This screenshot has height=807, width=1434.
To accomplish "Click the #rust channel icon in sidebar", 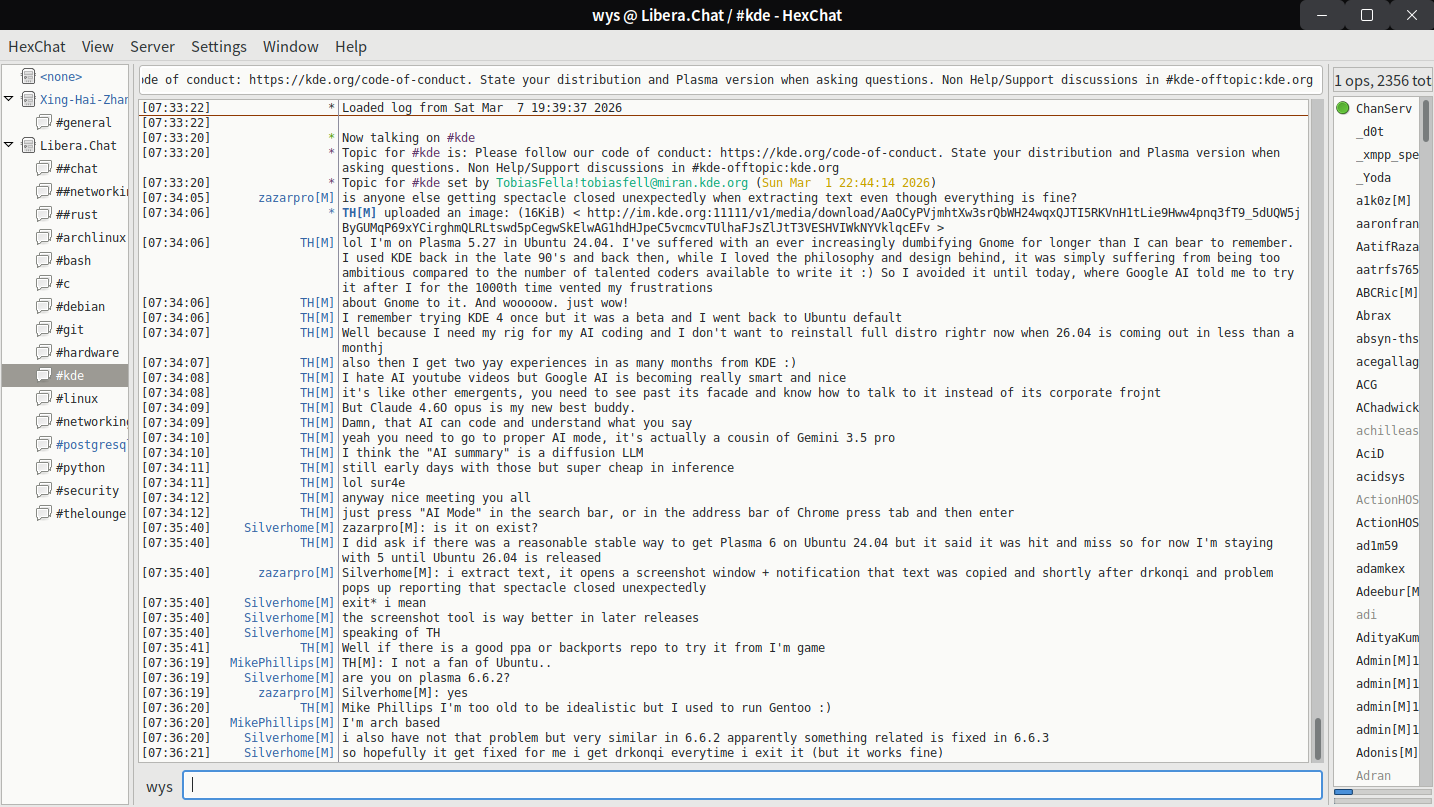I will (x=43, y=214).
